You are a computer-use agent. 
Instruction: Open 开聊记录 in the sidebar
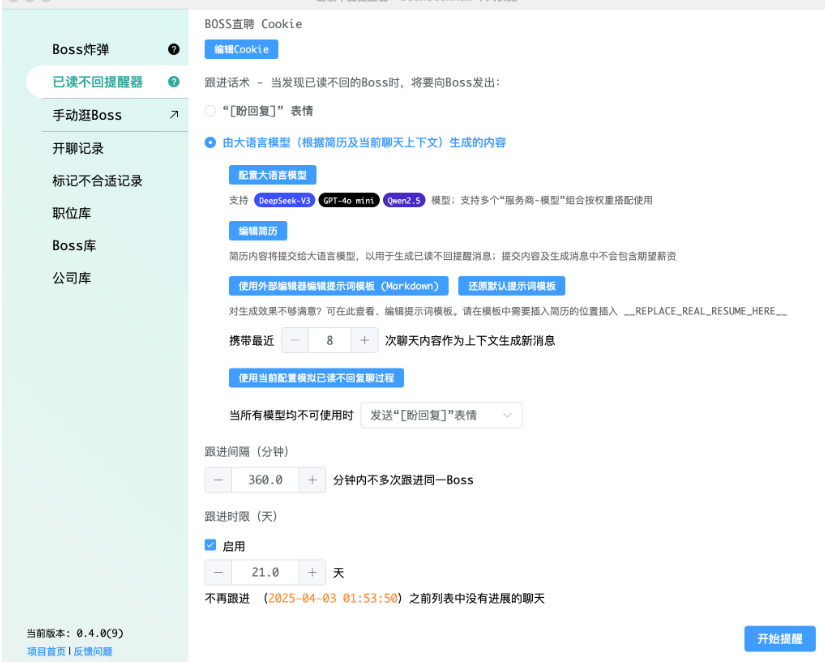pyautogui.click(x=78, y=148)
